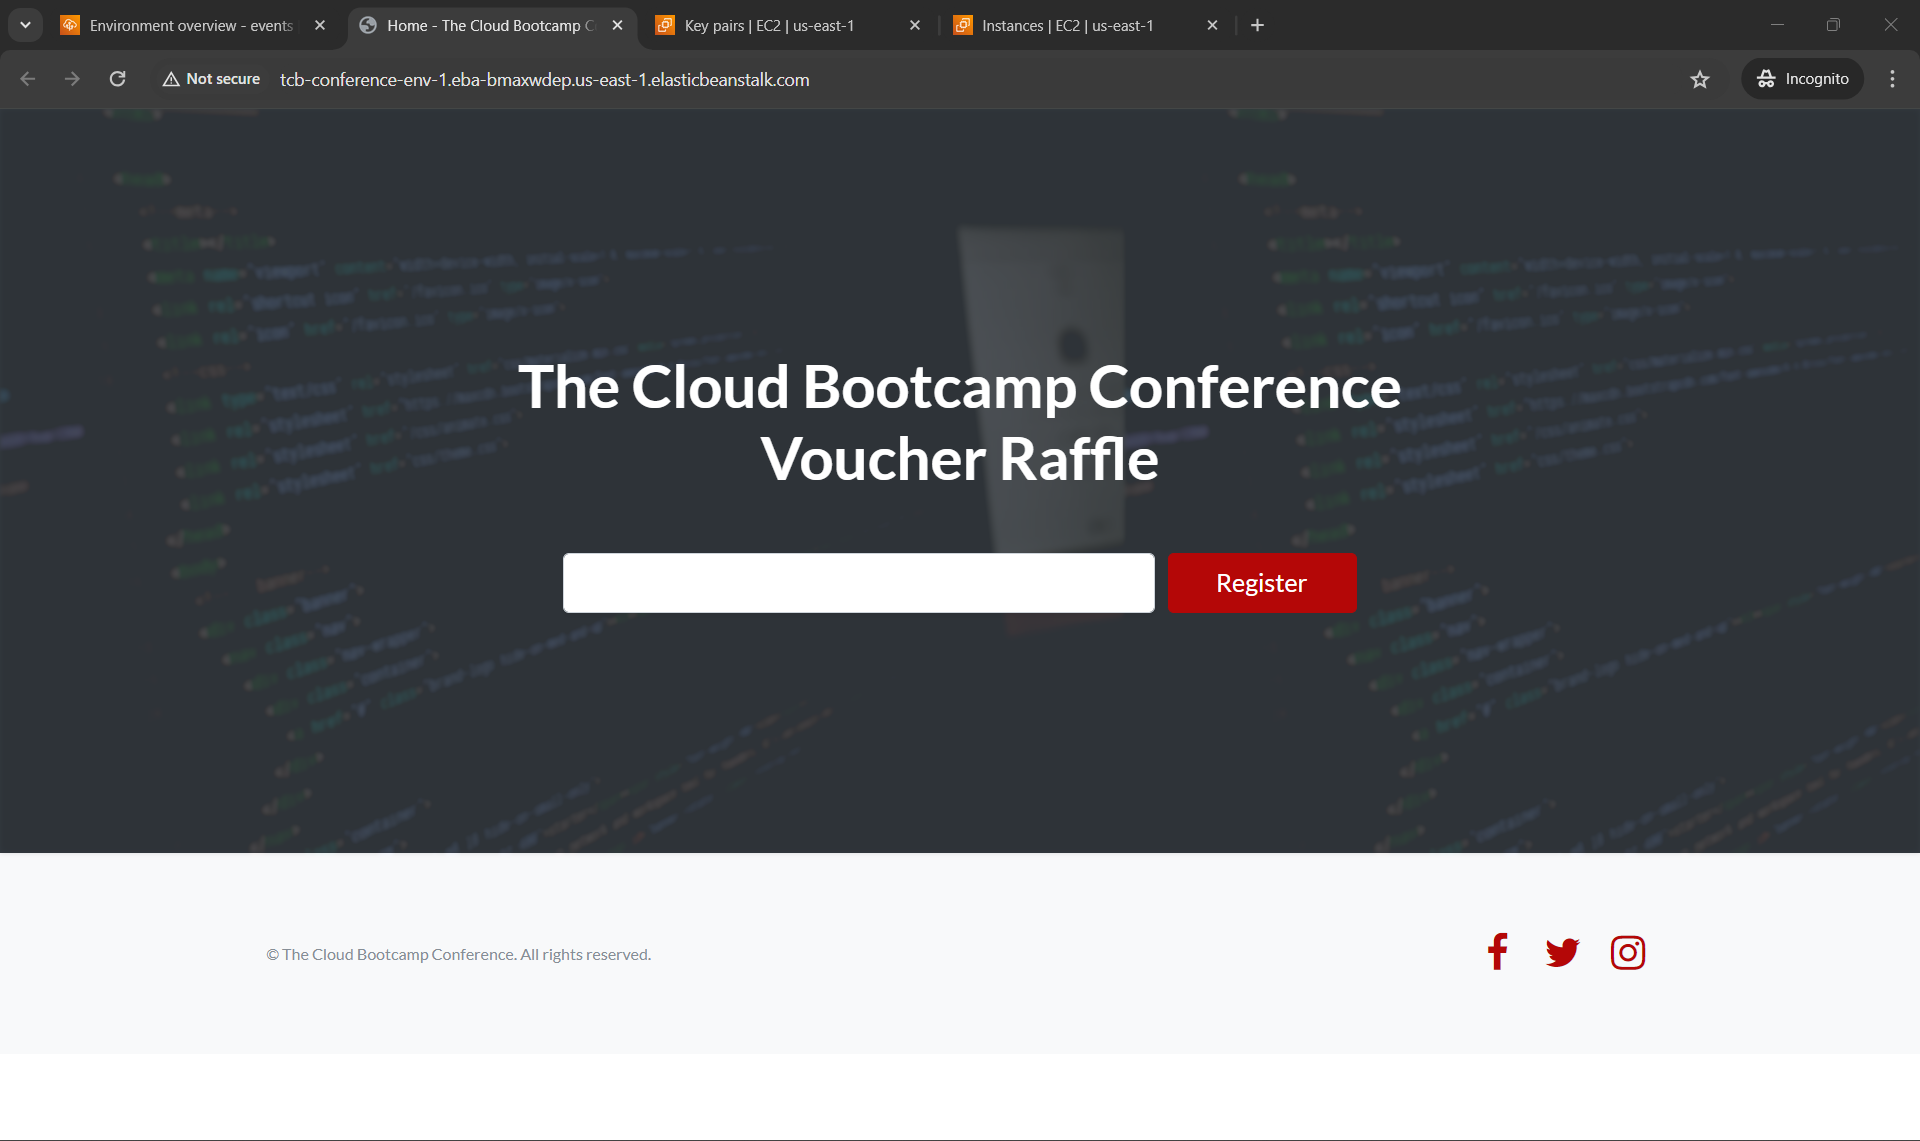The width and height of the screenshot is (1920, 1141).
Task: Close the Instances EC2 tab
Action: 1212,25
